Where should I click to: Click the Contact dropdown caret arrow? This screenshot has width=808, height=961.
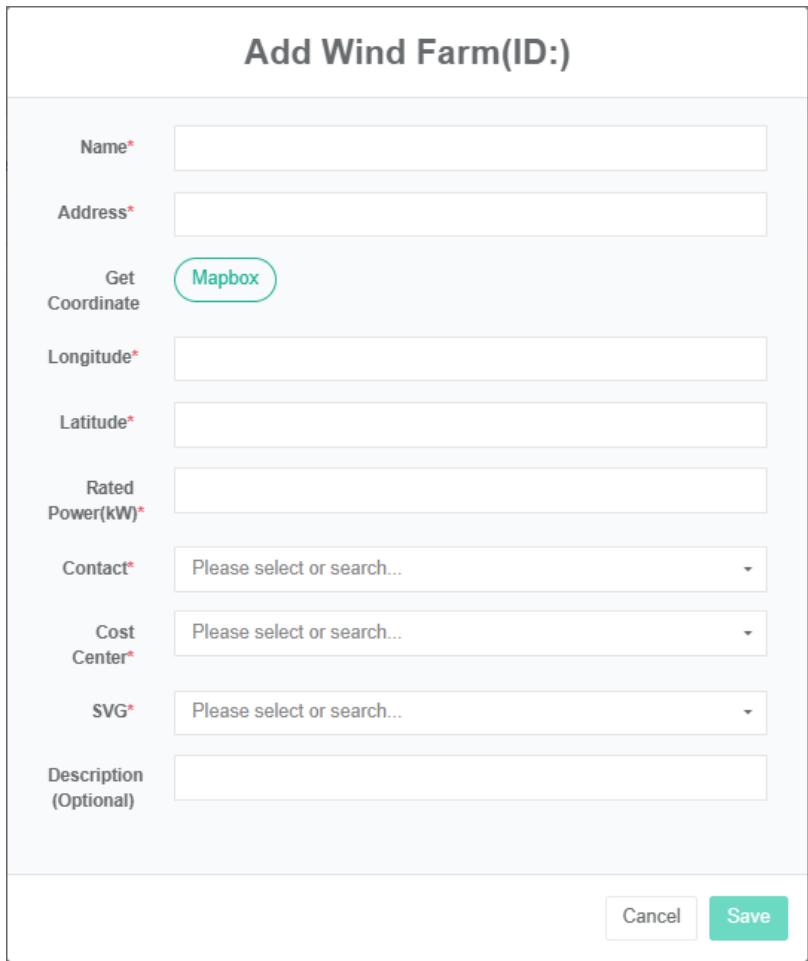(747, 570)
